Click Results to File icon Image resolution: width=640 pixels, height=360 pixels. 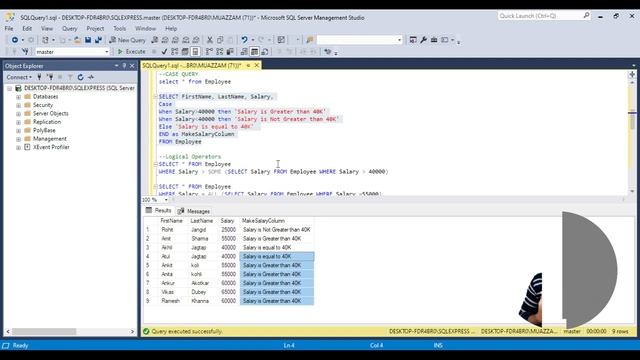[x=265, y=52]
